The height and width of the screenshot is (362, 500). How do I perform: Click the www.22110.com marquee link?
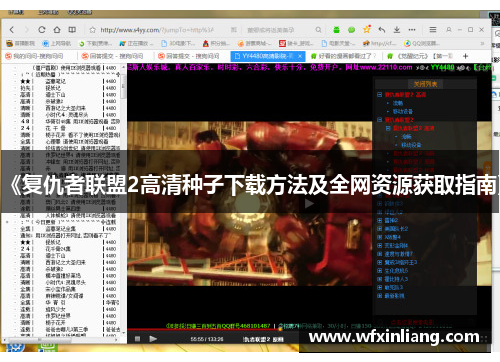pyautogui.click(x=386, y=67)
